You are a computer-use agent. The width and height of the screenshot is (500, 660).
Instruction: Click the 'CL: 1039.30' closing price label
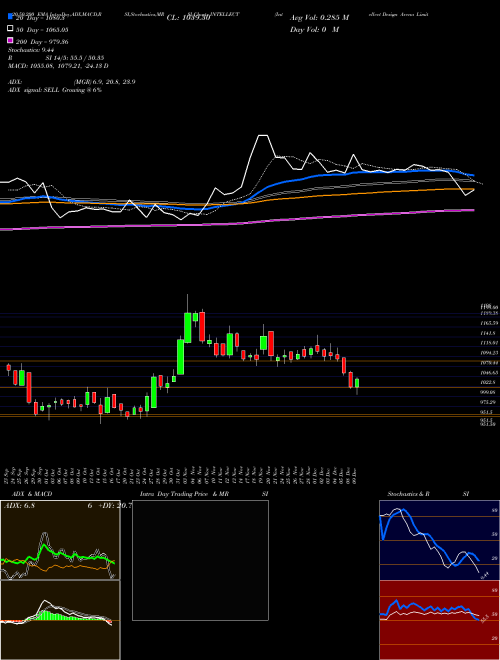pos(188,18)
